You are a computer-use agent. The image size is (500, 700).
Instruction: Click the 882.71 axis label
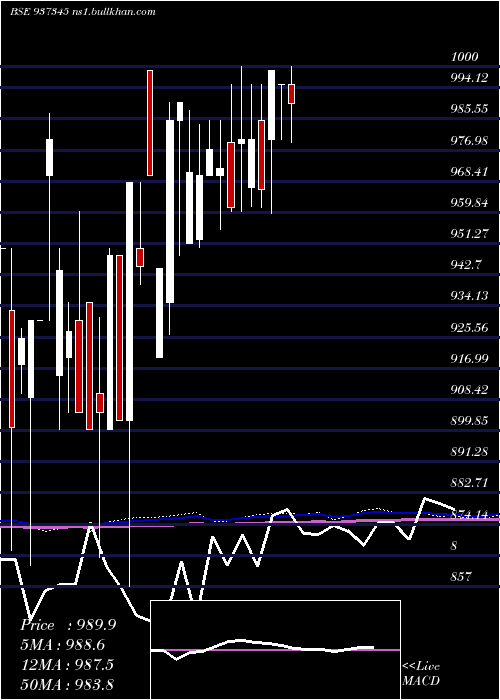click(469, 483)
